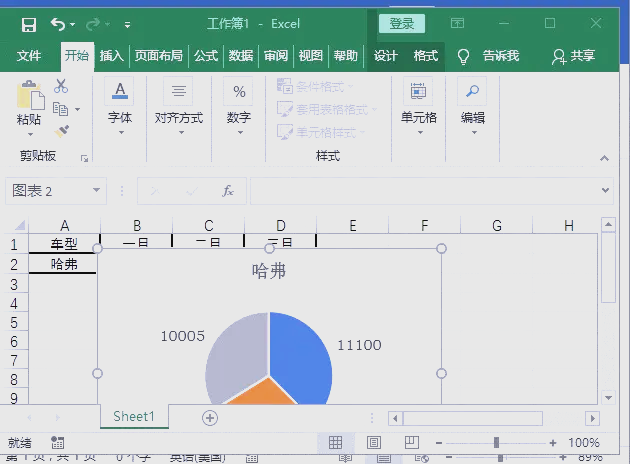Viewport: 630px width, 464px height.
Task: Open the 编辑 editing group
Action: (473, 106)
